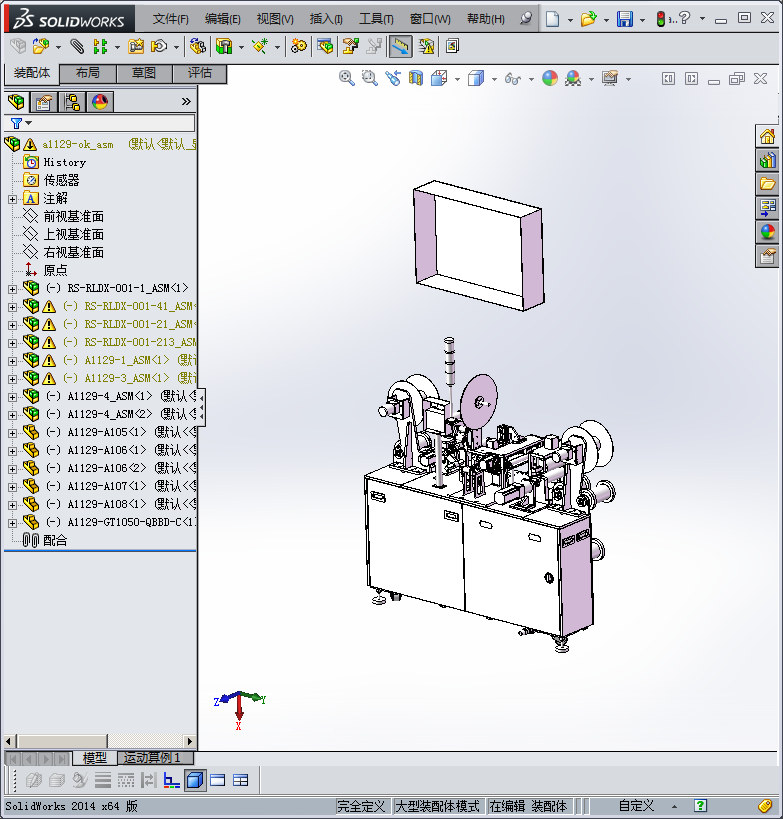Open the Display Style dropdown arrow
Image resolution: width=783 pixels, height=819 pixels.
pyautogui.click(x=494, y=79)
